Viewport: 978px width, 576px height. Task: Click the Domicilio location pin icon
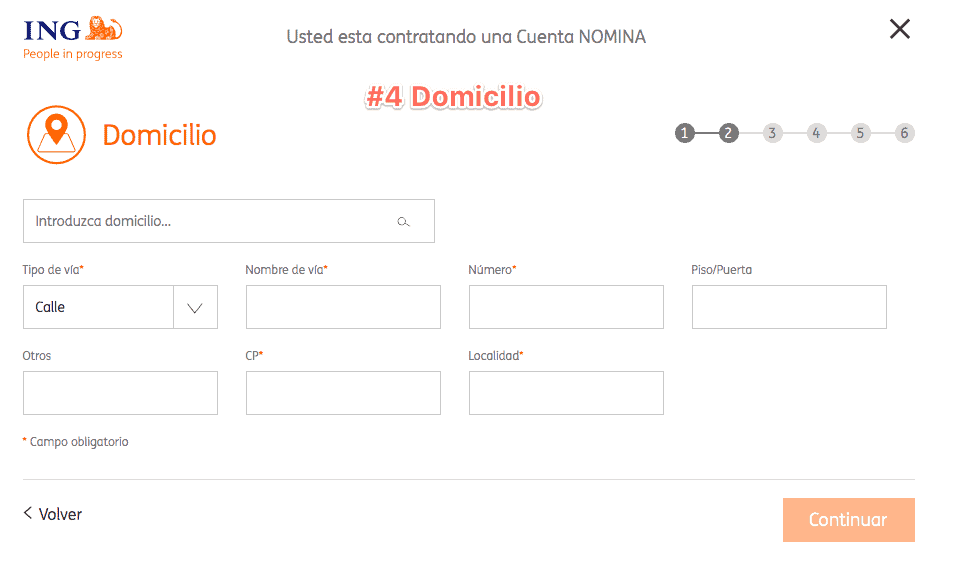(56, 135)
